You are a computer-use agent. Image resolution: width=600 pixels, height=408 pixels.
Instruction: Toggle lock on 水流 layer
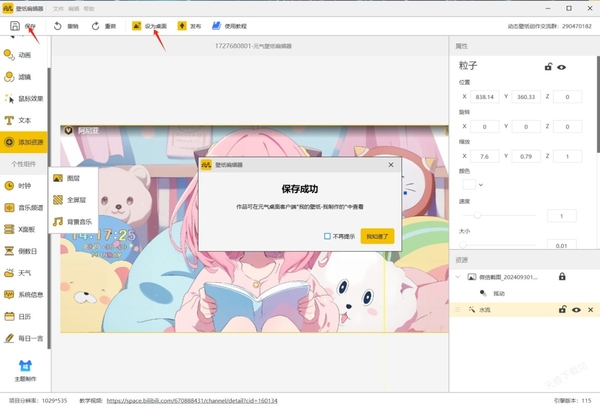pyautogui.click(x=562, y=309)
